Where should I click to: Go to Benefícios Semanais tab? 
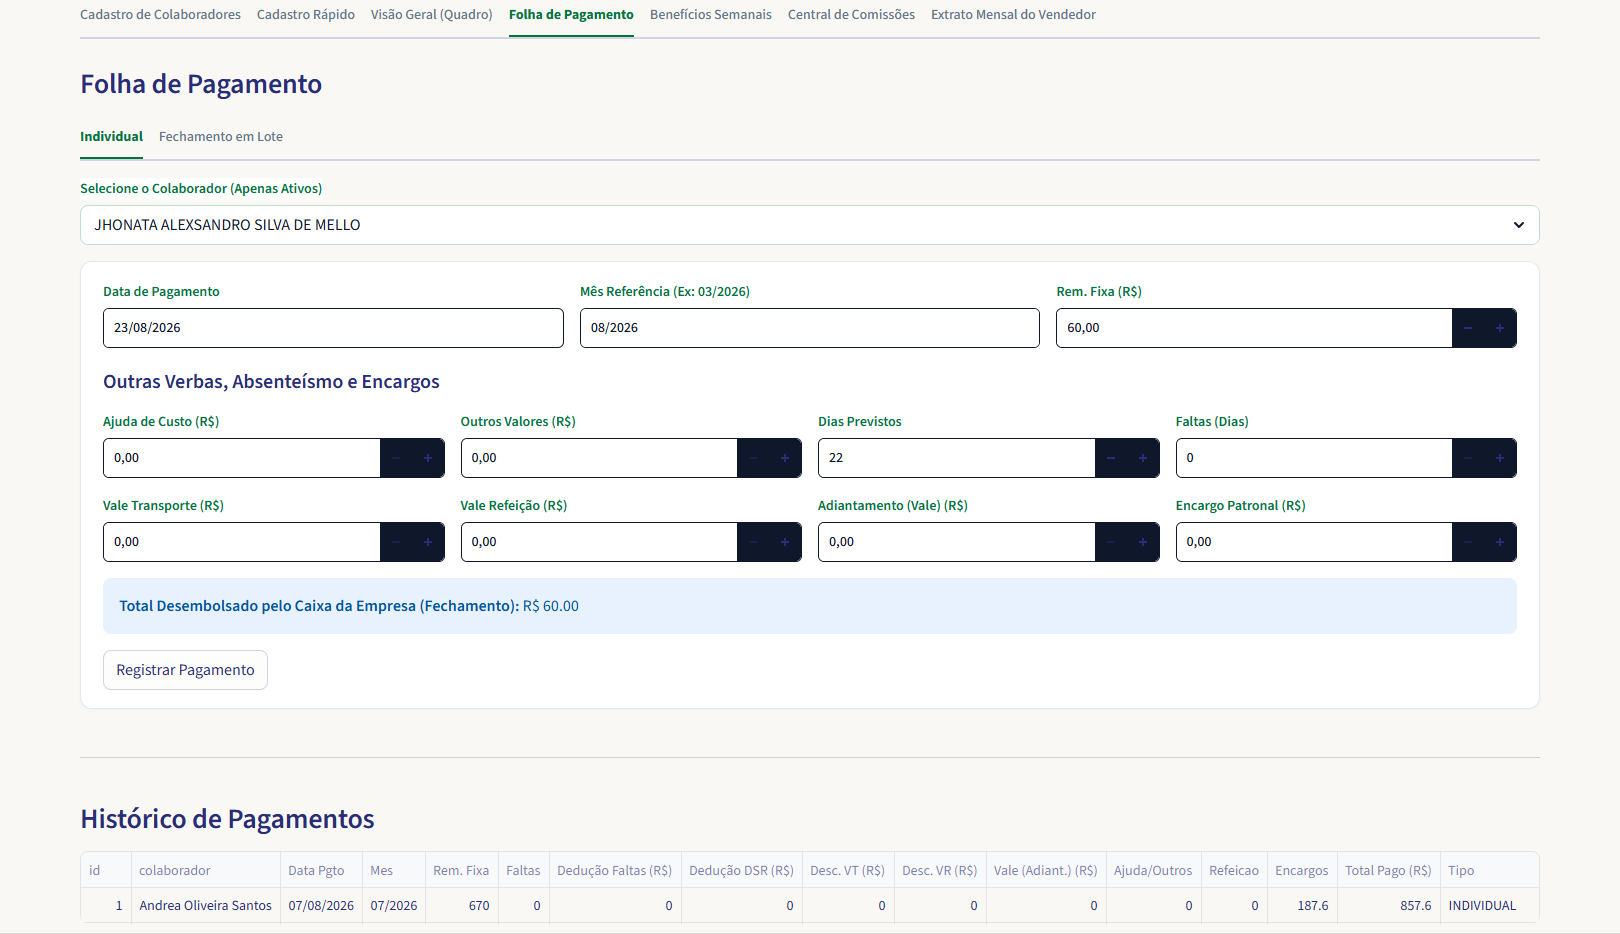(x=711, y=15)
